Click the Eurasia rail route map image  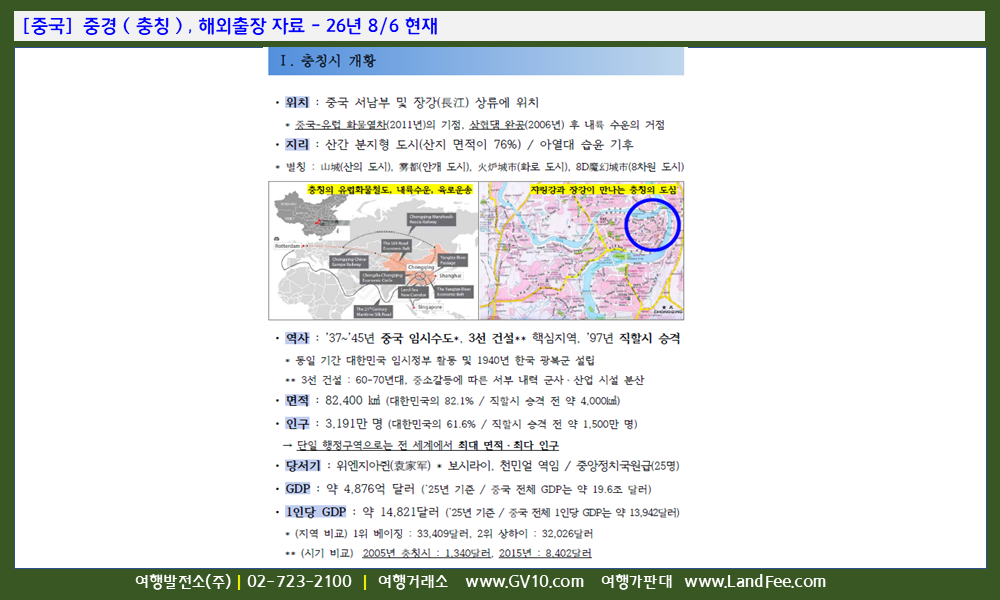373,251
